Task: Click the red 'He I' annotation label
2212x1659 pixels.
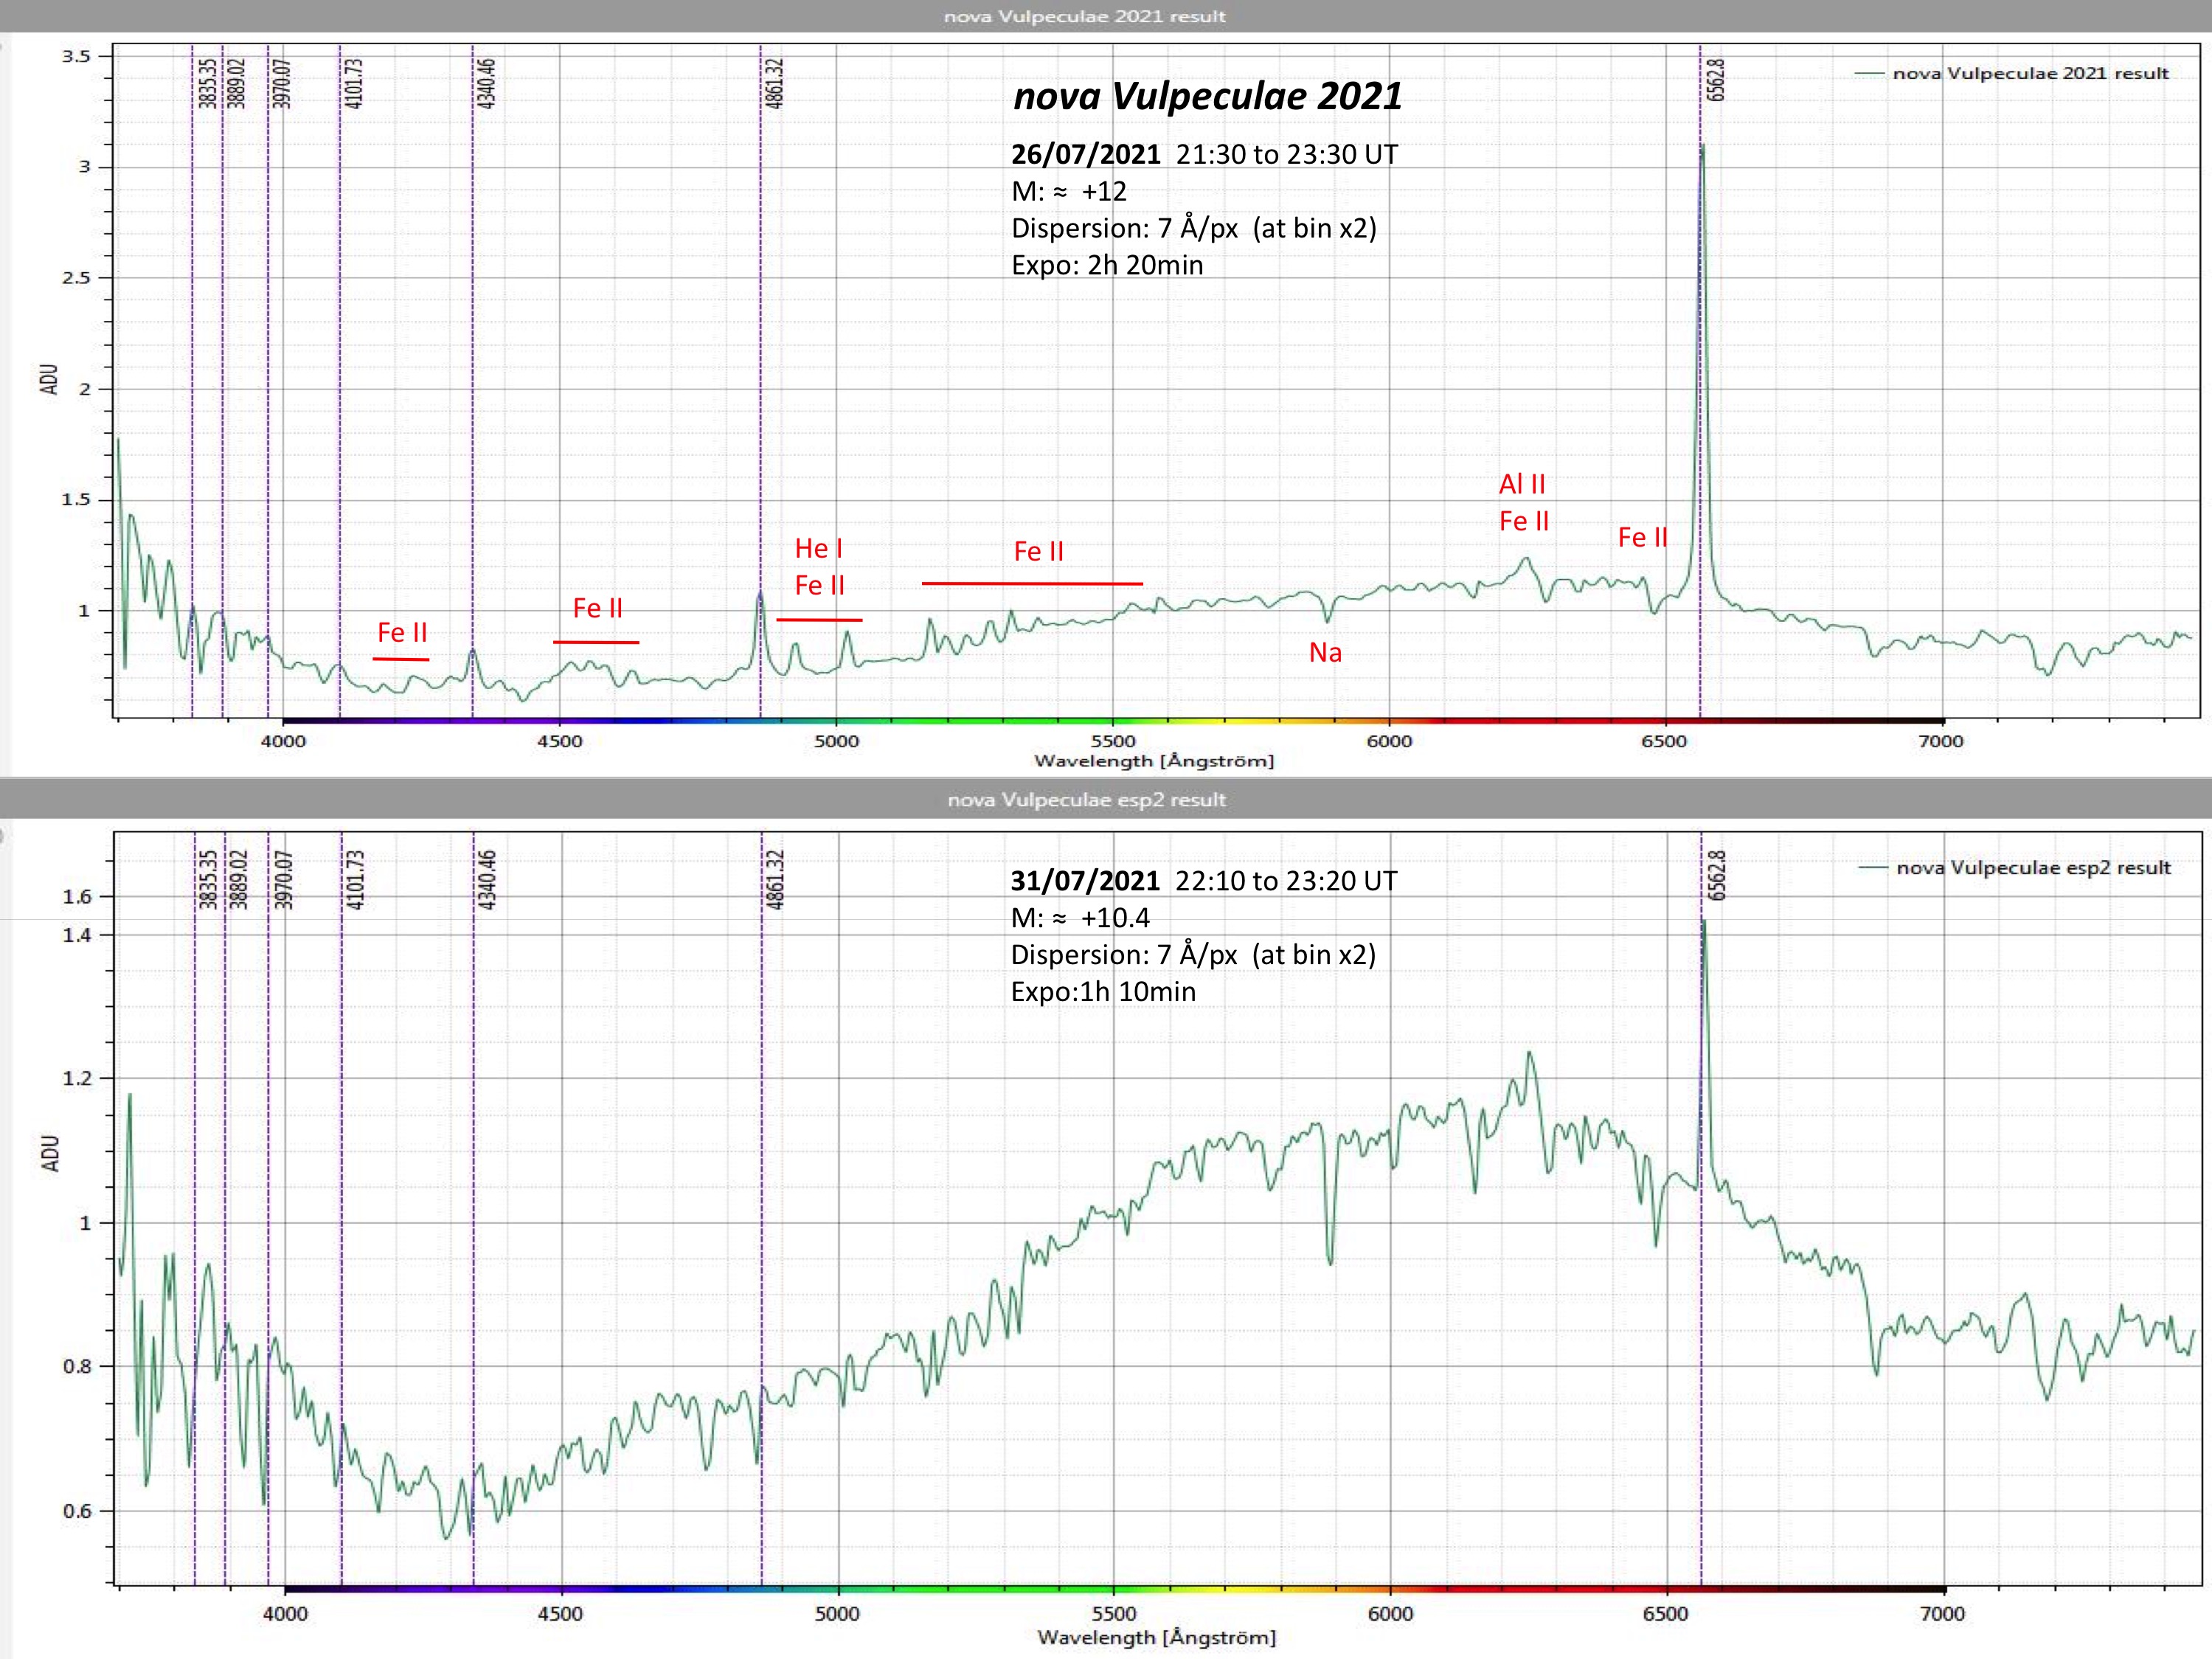Action: 818,548
